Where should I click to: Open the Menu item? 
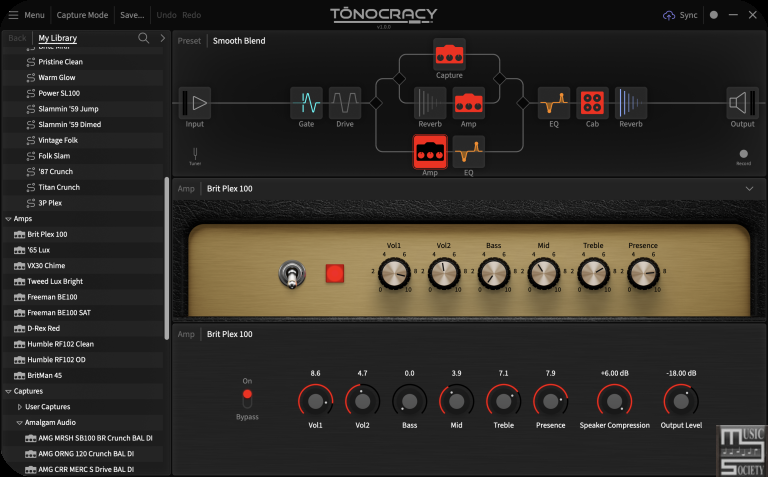(34, 15)
